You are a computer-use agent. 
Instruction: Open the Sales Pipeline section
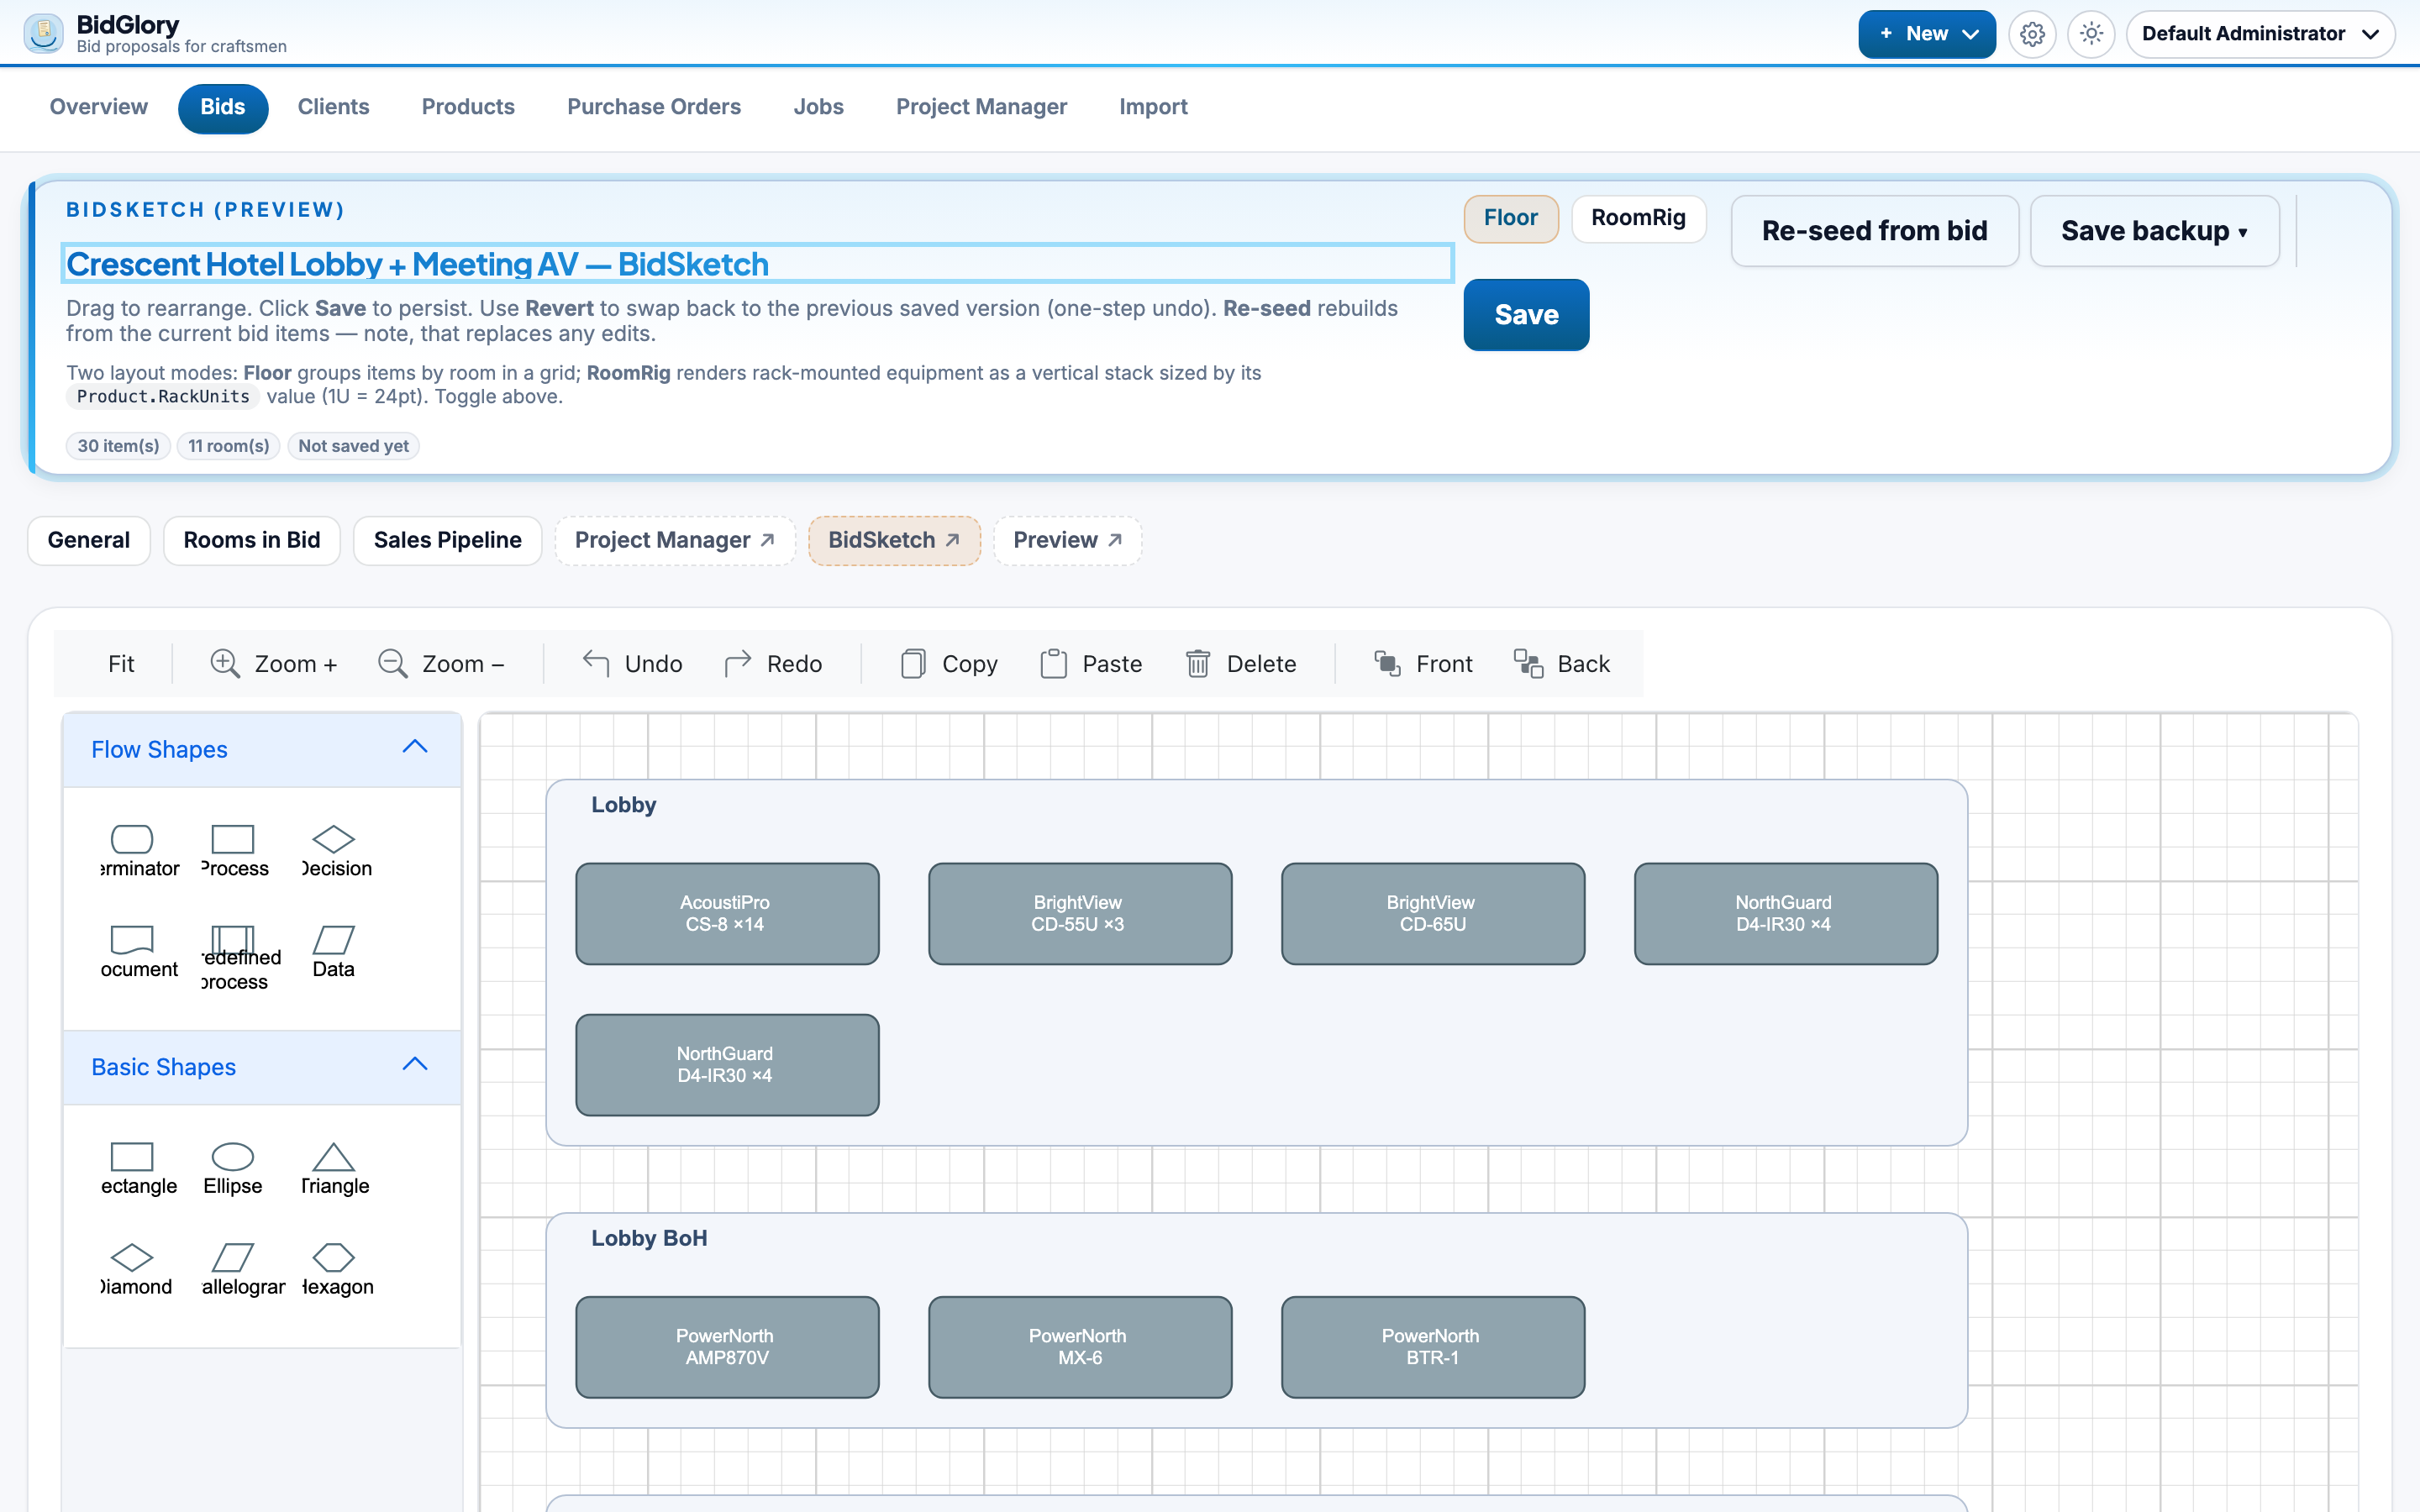pos(447,541)
